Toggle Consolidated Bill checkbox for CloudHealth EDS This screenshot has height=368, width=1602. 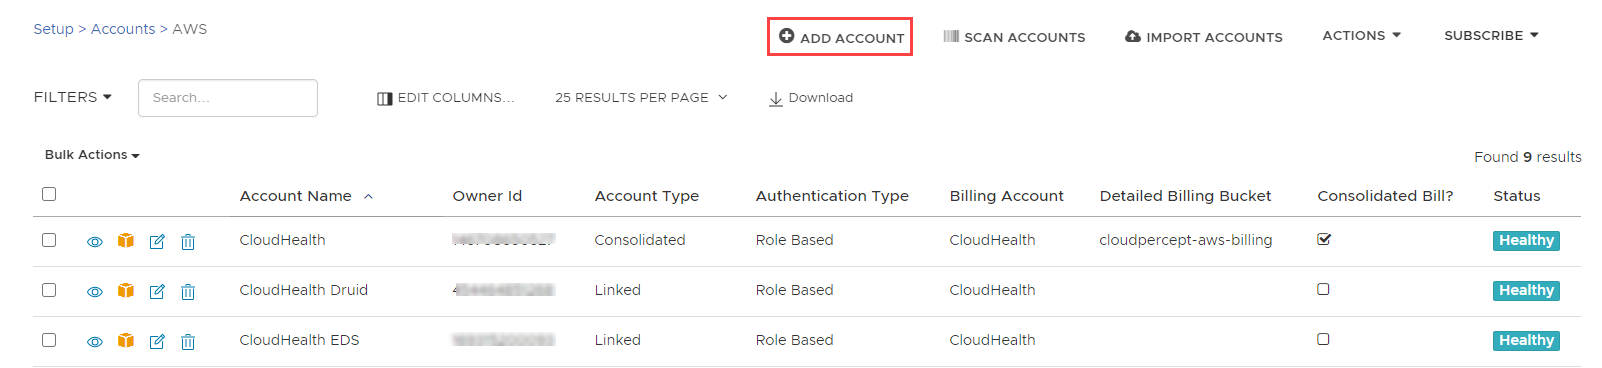1324,339
